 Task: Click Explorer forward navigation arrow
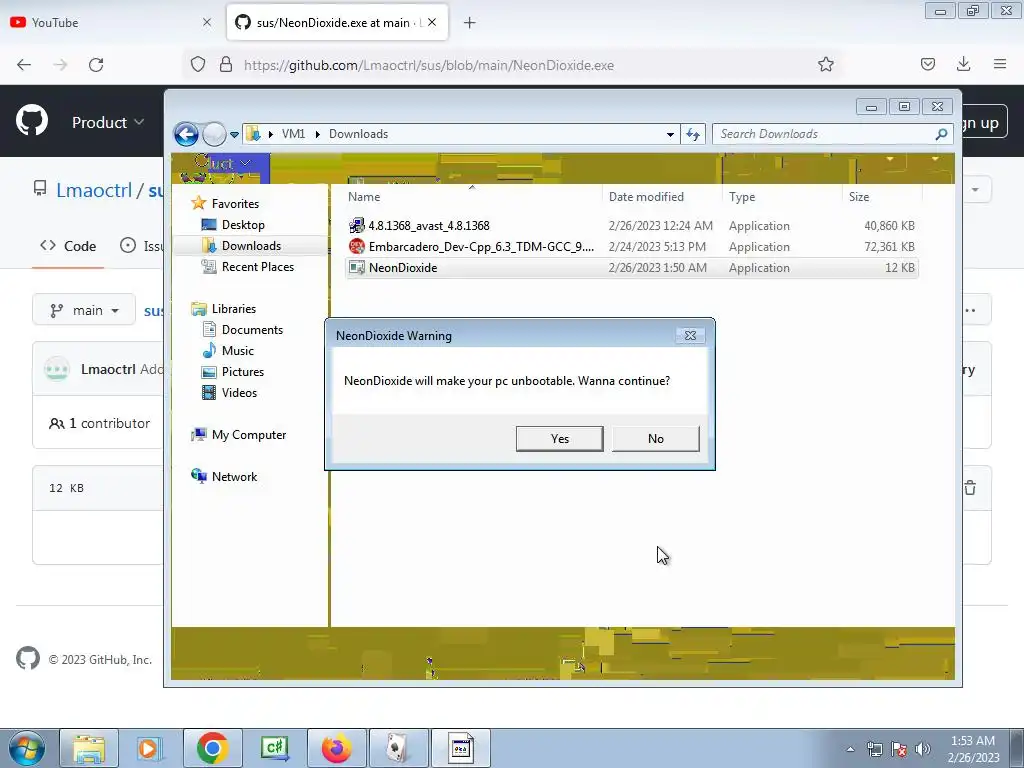[214, 135]
